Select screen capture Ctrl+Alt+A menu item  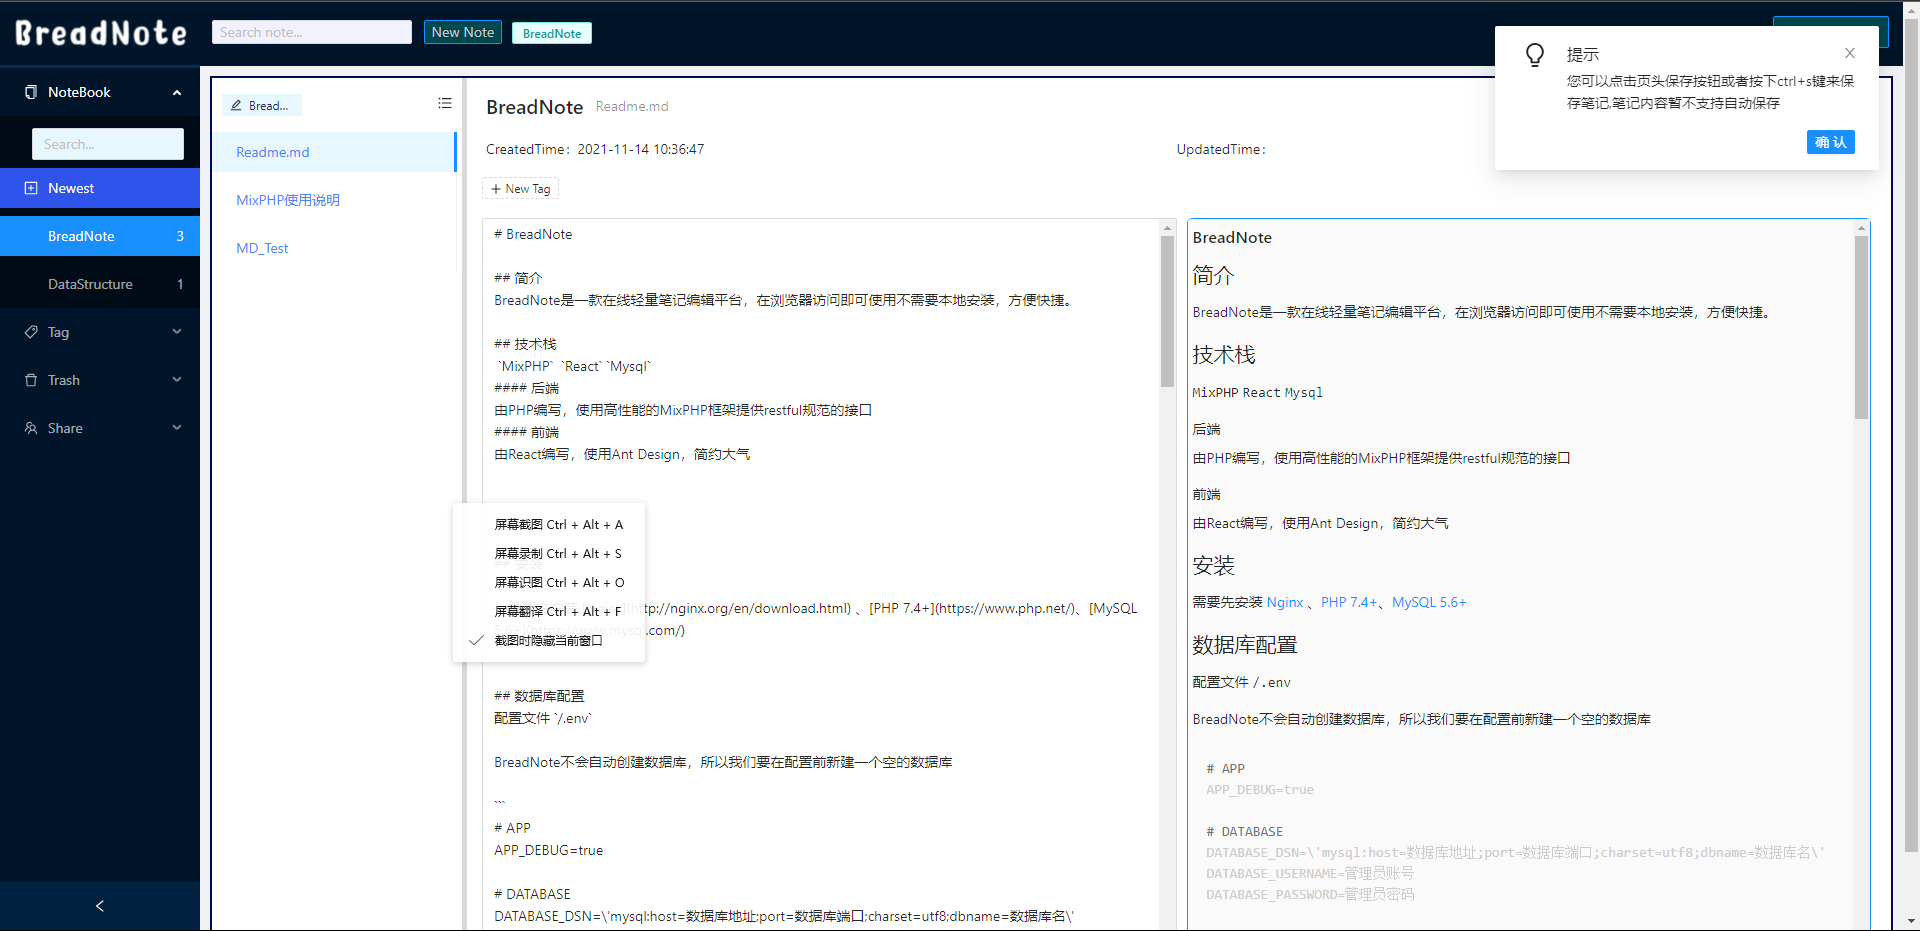tap(558, 525)
